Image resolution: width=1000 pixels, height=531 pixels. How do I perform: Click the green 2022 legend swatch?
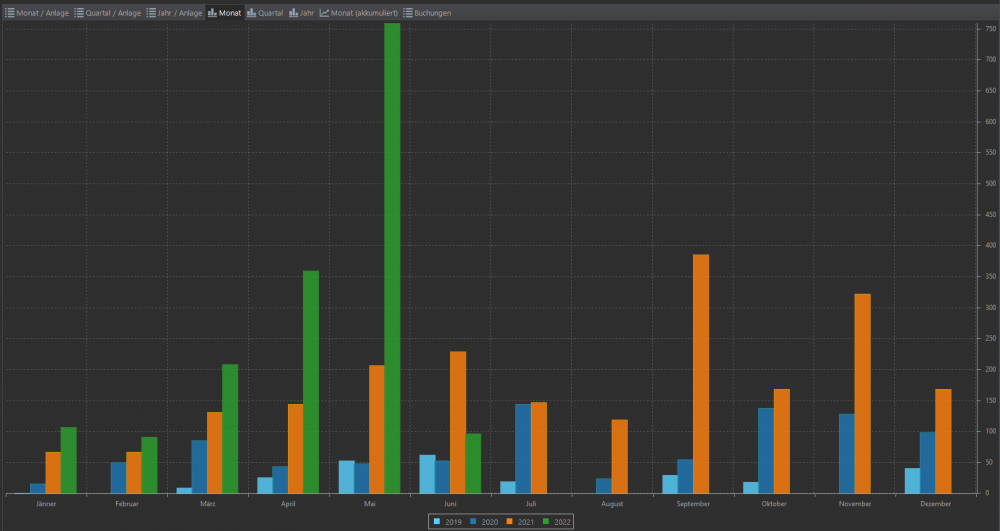[x=546, y=521]
